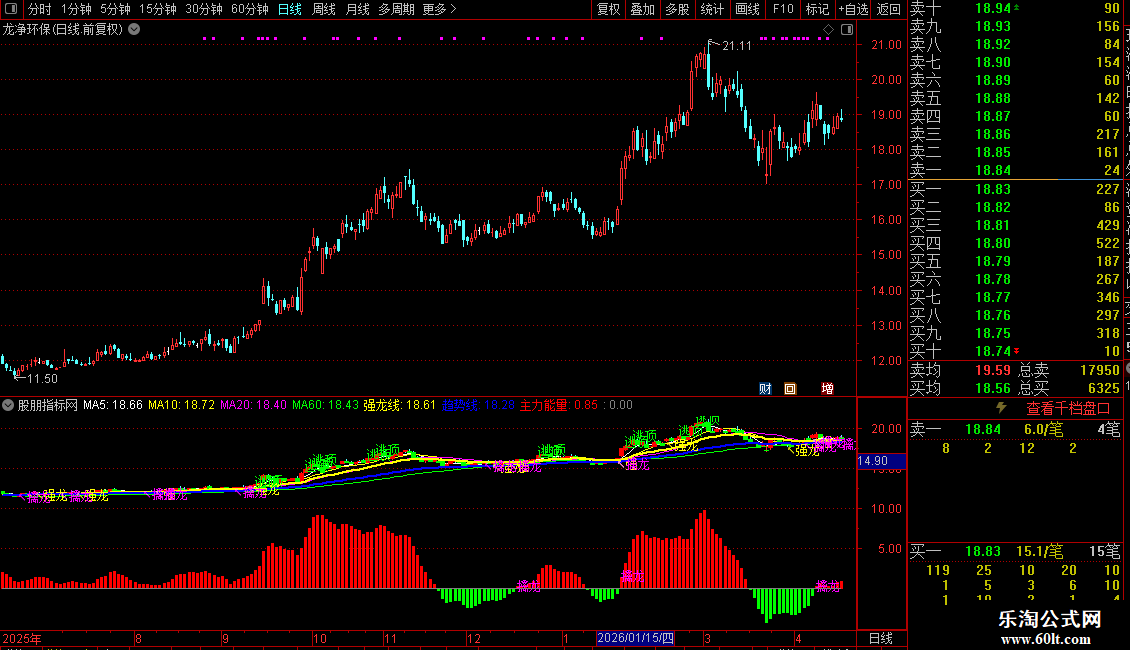Expand 更多 period options

439,9
